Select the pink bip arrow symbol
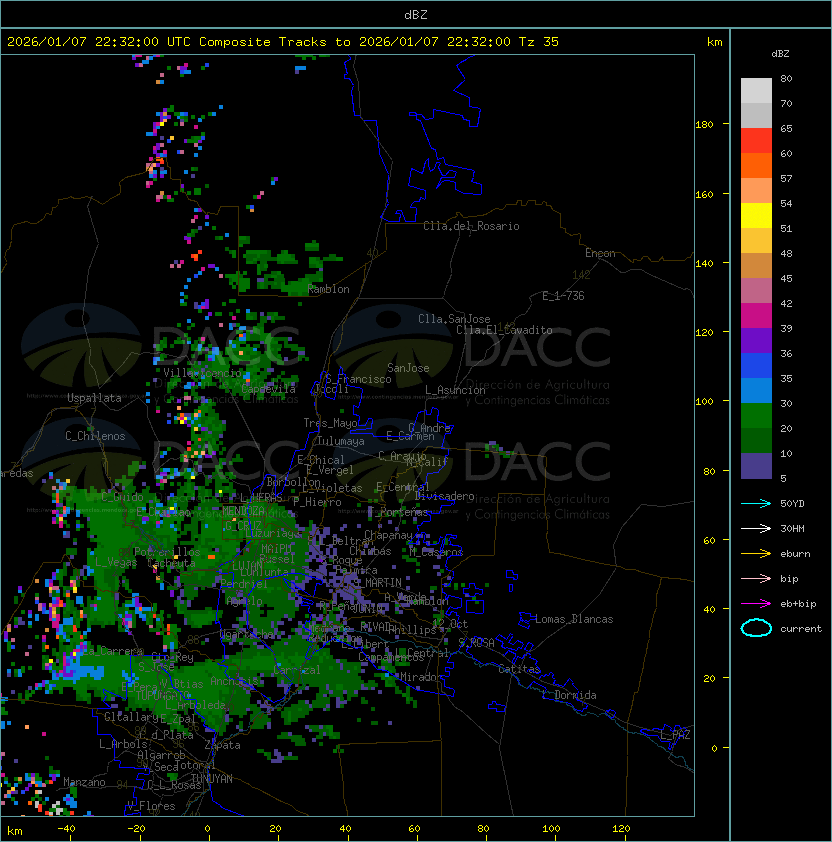The width and height of the screenshot is (832, 842). (x=756, y=578)
